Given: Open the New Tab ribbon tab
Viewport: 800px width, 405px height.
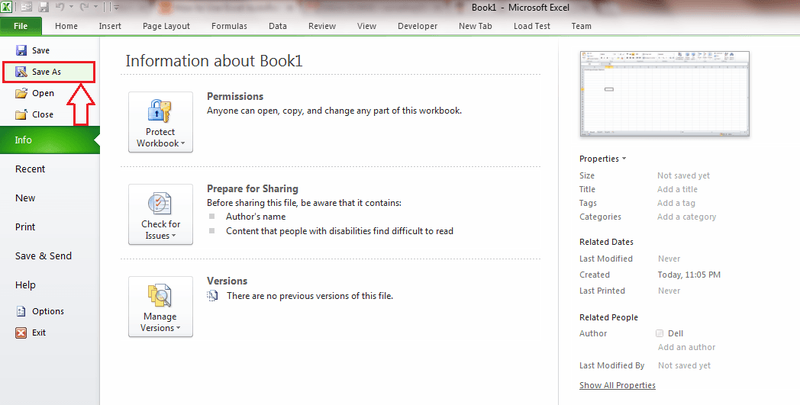Looking at the screenshot, I should click(475, 26).
